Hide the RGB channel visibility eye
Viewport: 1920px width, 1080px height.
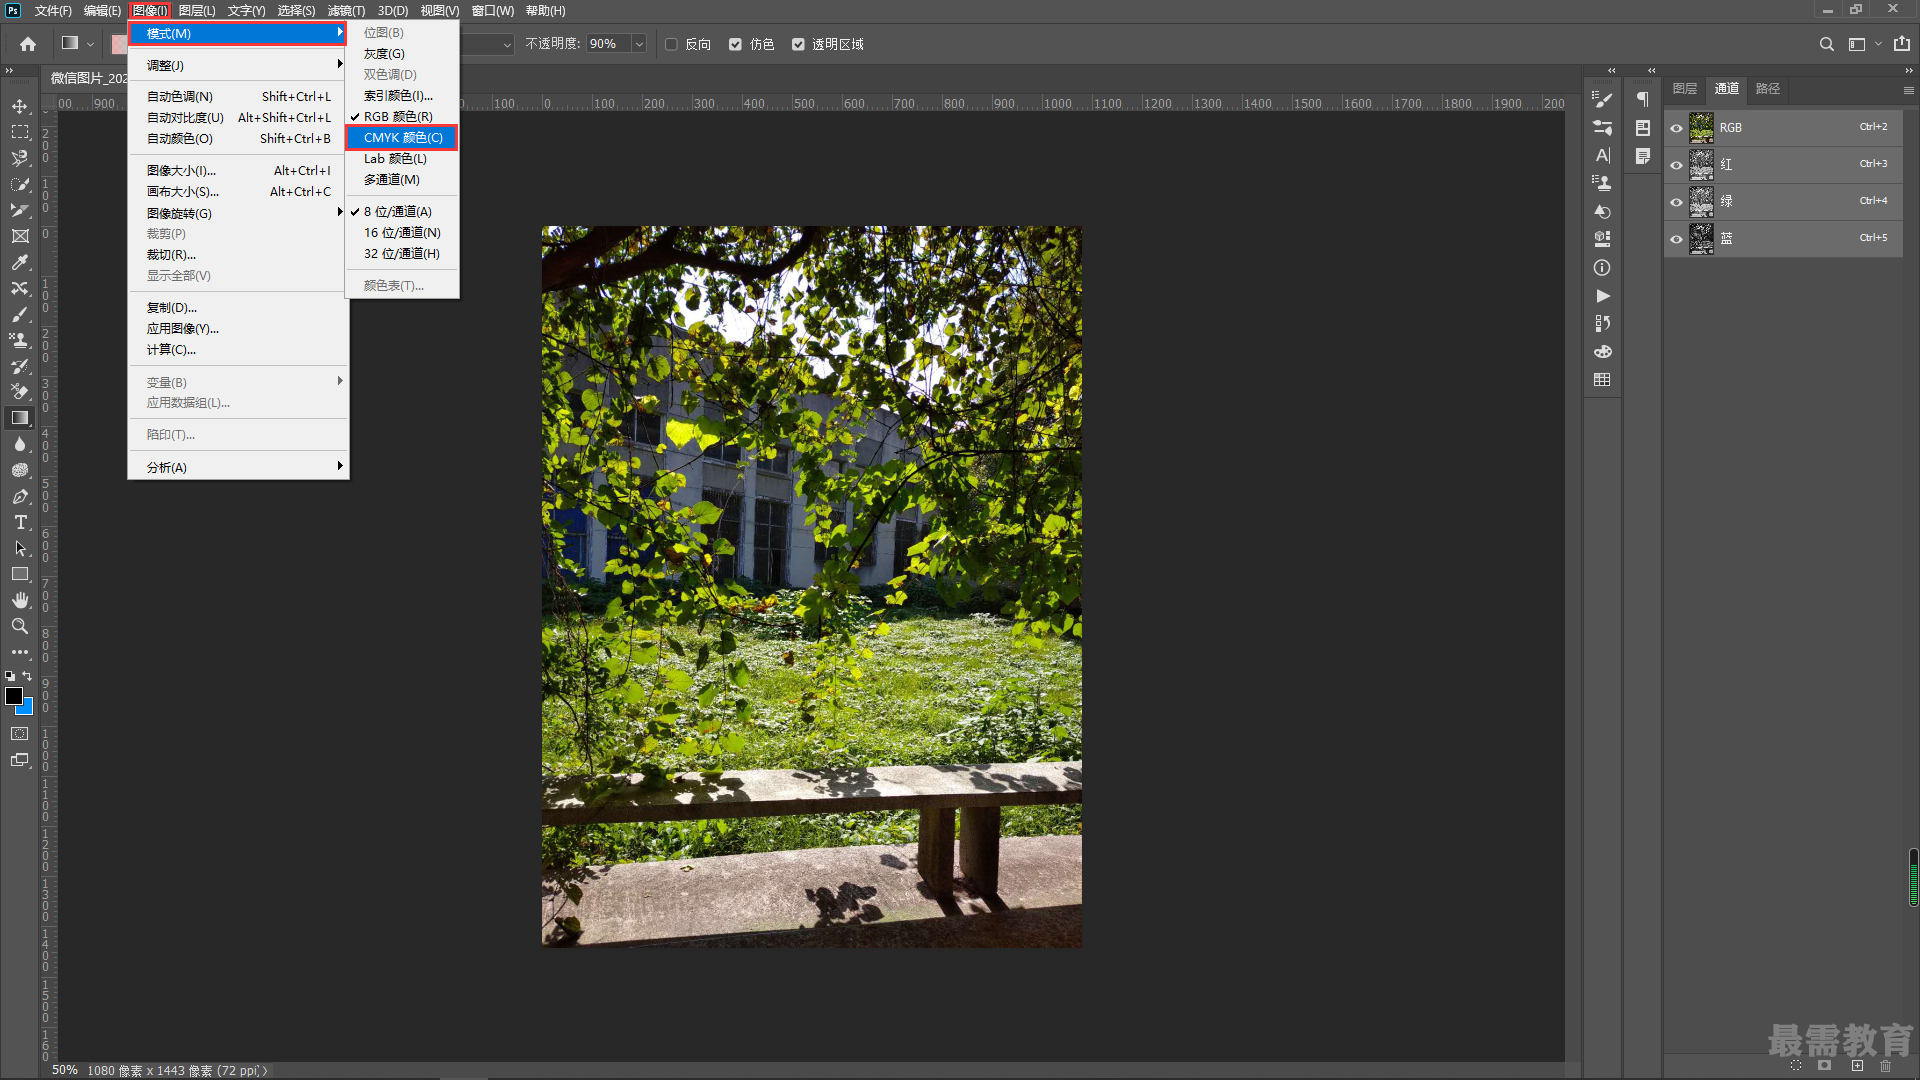(x=1677, y=128)
